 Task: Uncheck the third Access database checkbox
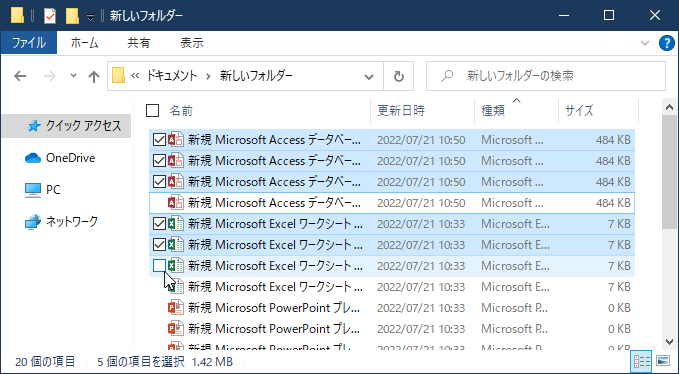tap(159, 181)
